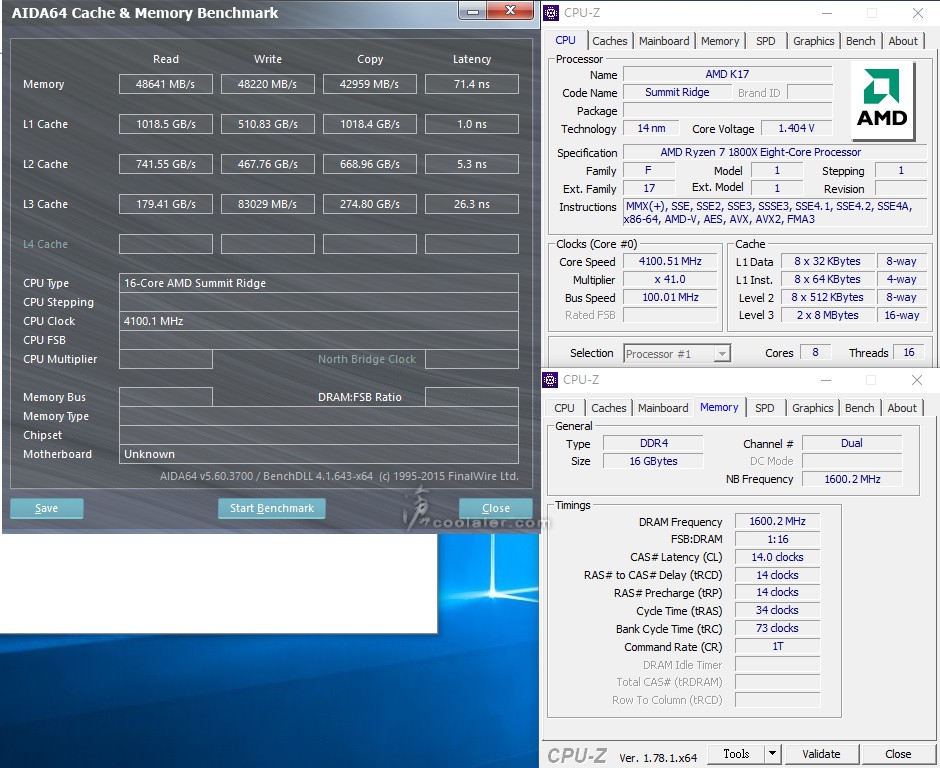This screenshot has height=768, width=940.
Task: Click the Memory Copy value 42959 MB/s
Action: coord(369,84)
